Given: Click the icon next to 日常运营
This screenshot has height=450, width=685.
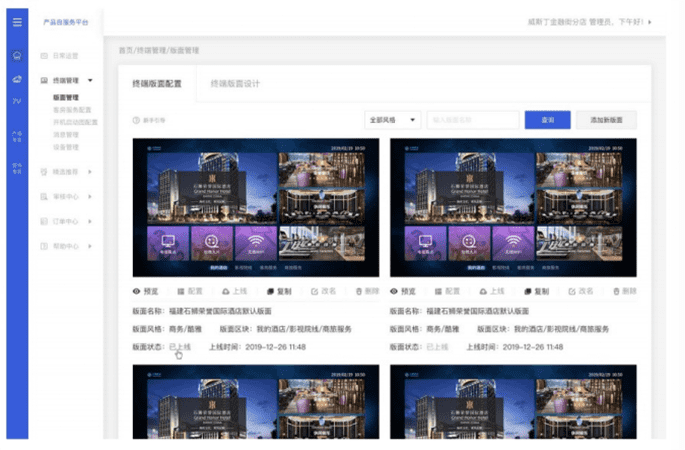Looking at the screenshot, I should [x=44, y=56].
